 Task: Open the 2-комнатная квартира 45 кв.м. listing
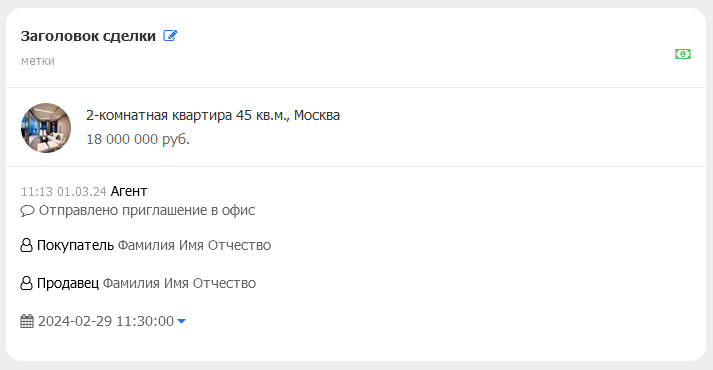(x=213, y=115)
